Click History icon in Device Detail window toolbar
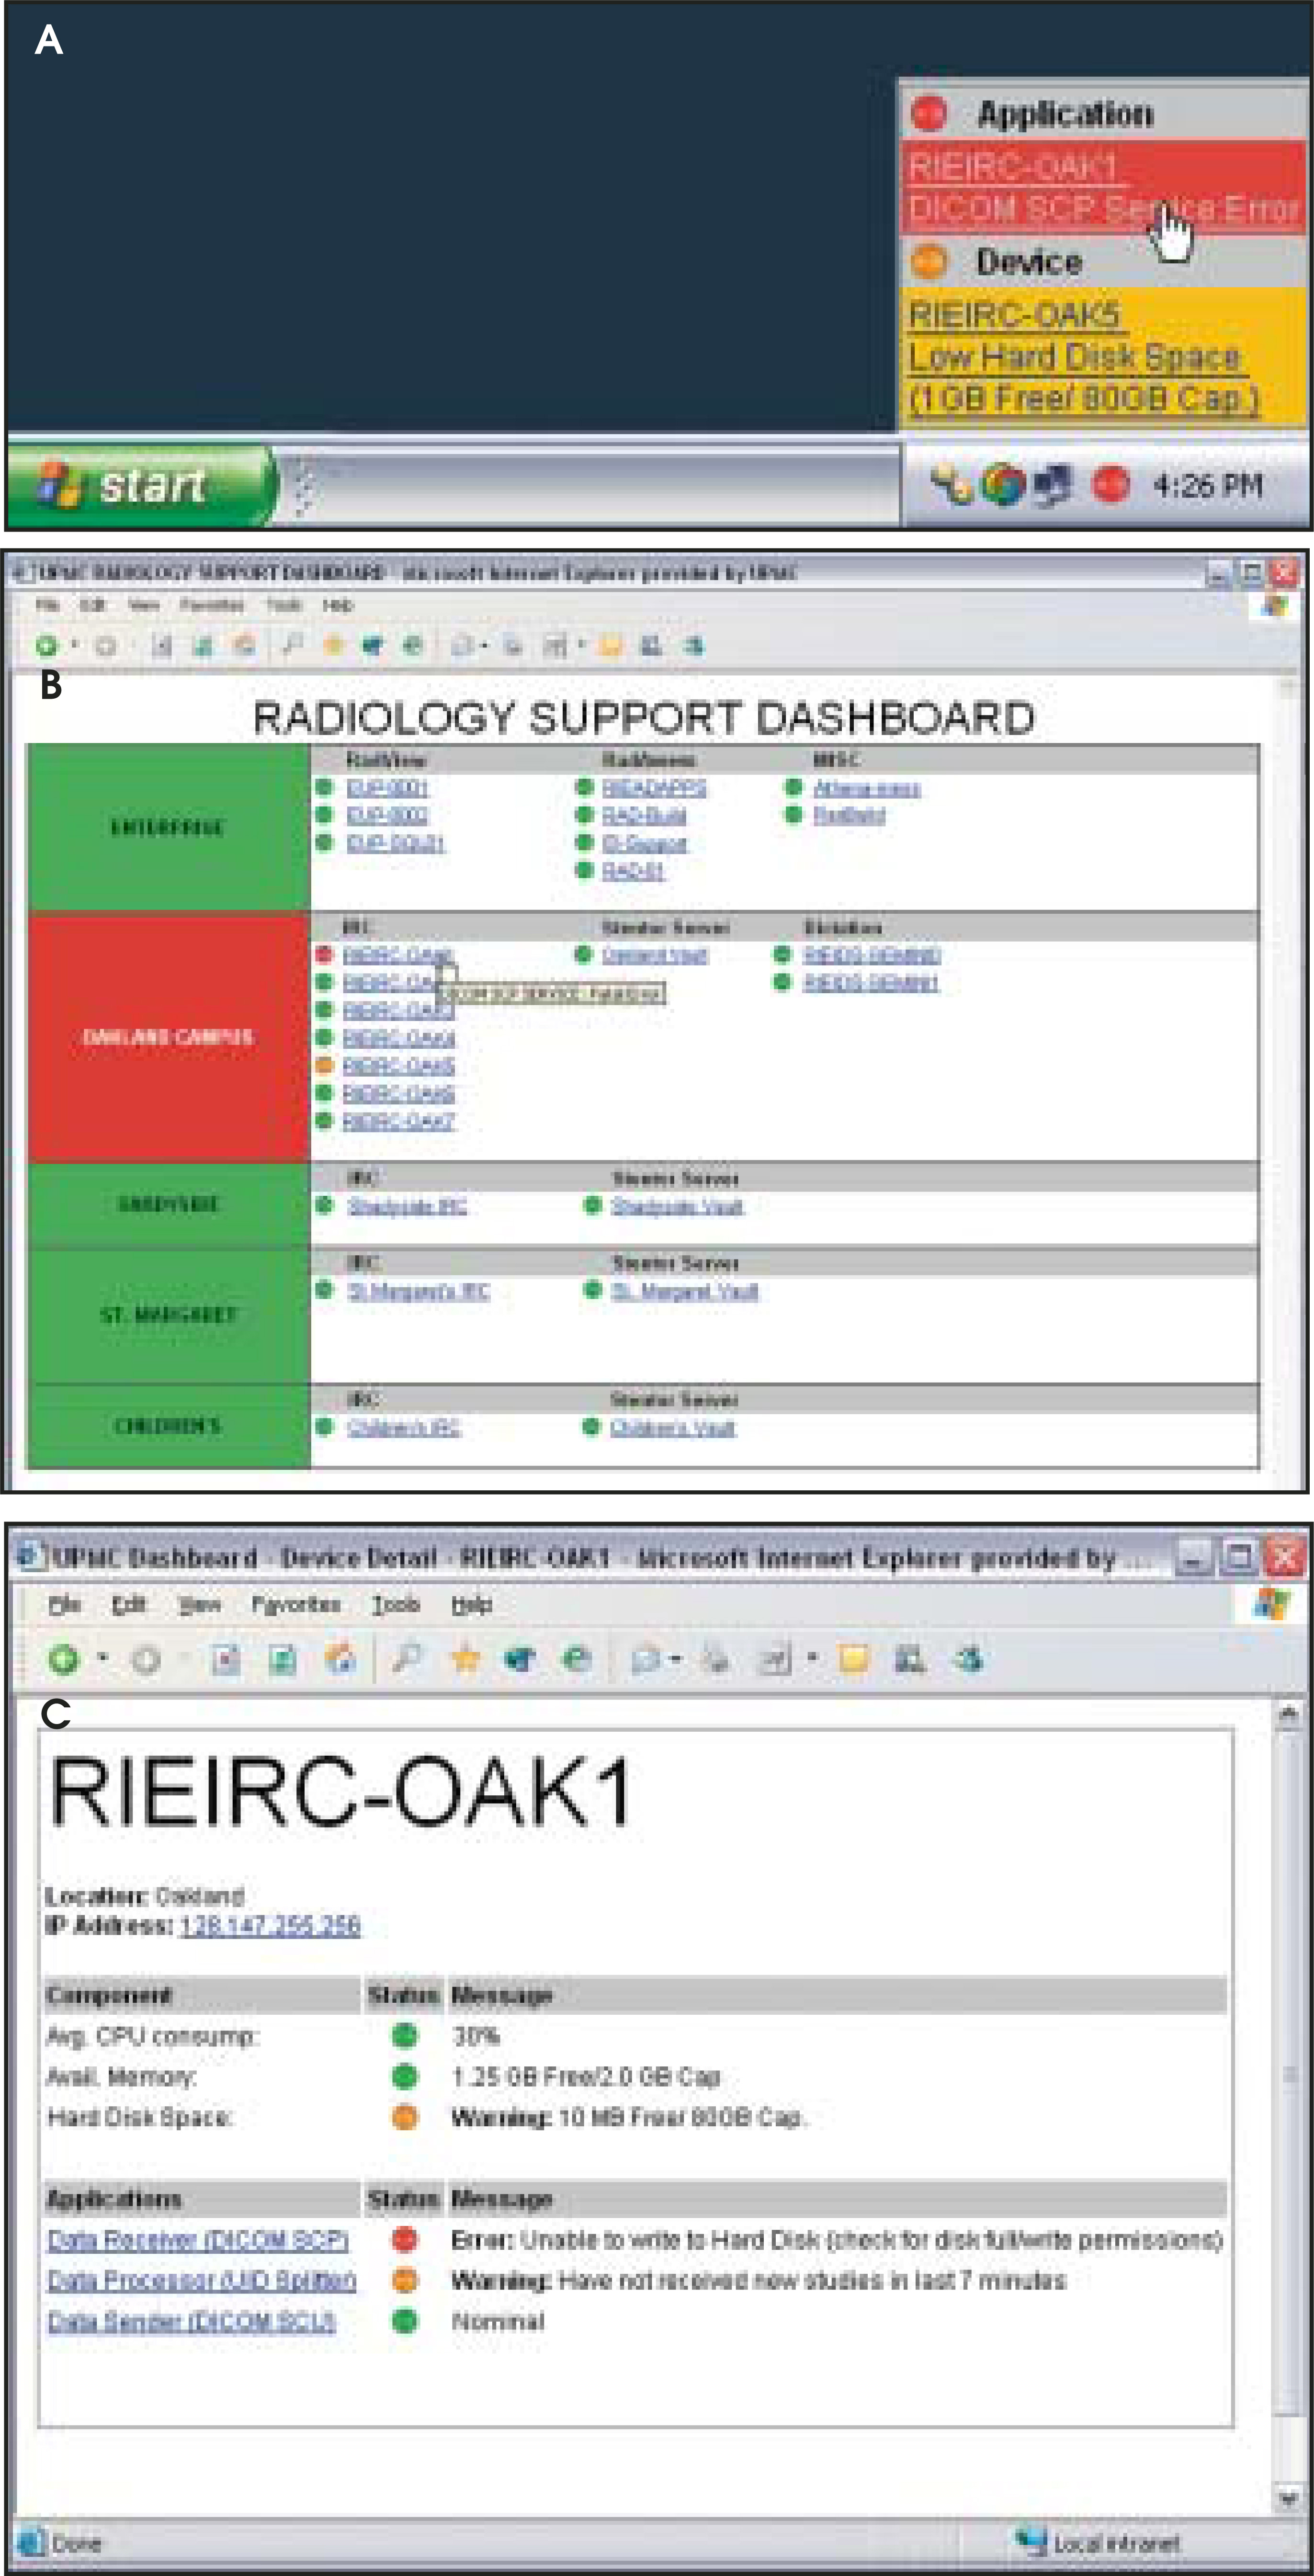The image size is (1314, 2576). (x=577, y=1660)
